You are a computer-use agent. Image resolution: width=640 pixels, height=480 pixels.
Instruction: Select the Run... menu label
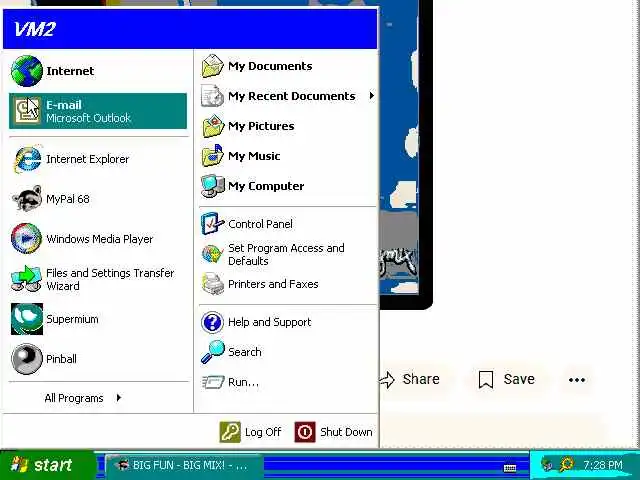243,382
